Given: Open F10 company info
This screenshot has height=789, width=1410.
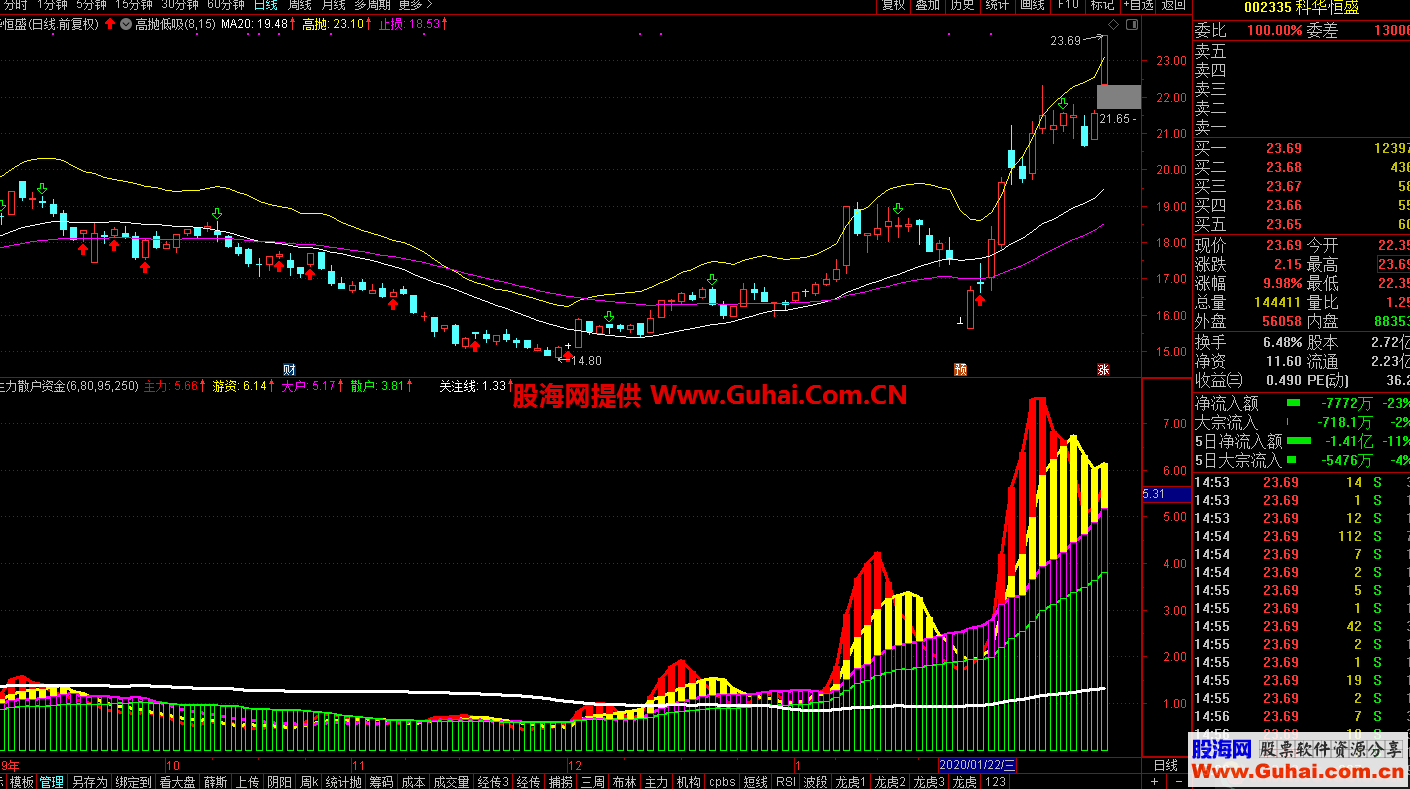Looking at the screenshot, I should (1068, 5).
